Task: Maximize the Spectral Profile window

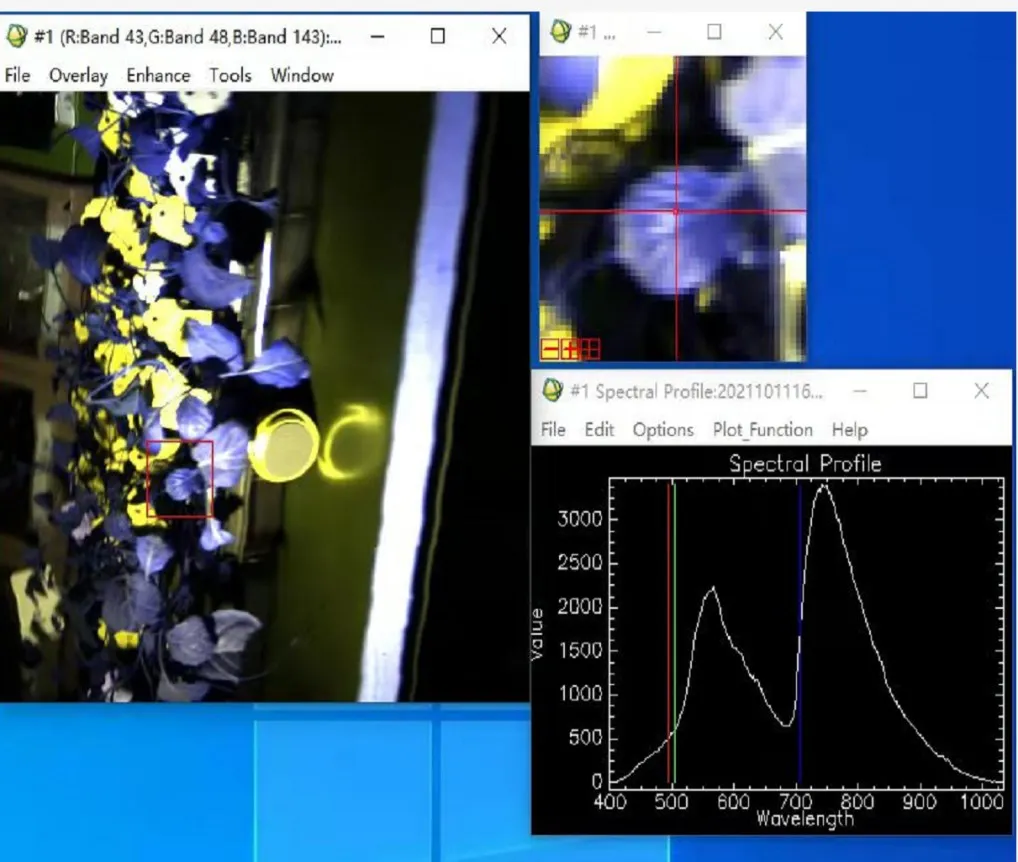Action: pos(920,391)
